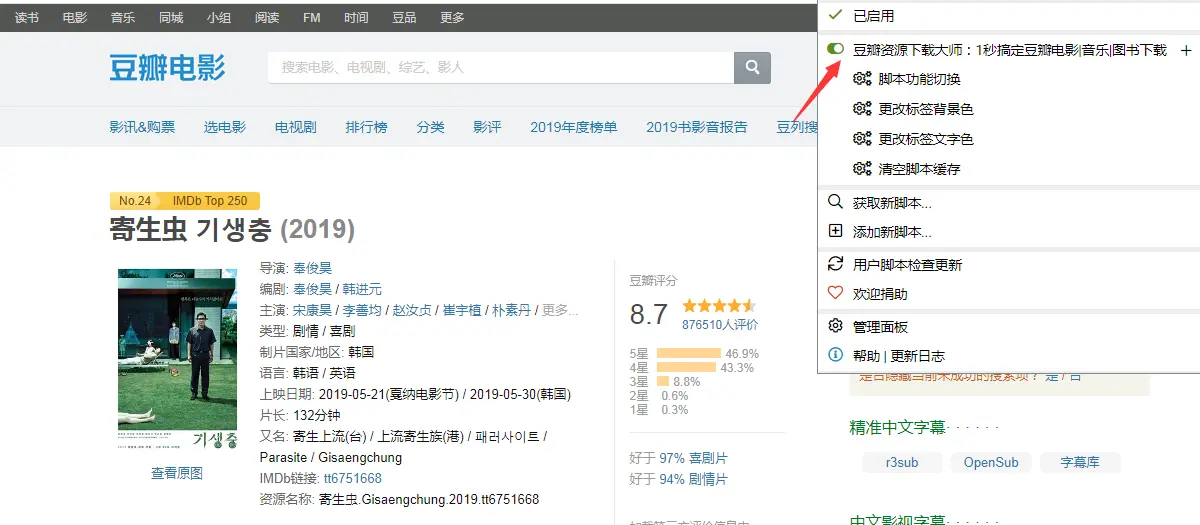Click the gear icon for 管理面板
The width and height of the screenshot is (1200, 525).
point(836,326)
